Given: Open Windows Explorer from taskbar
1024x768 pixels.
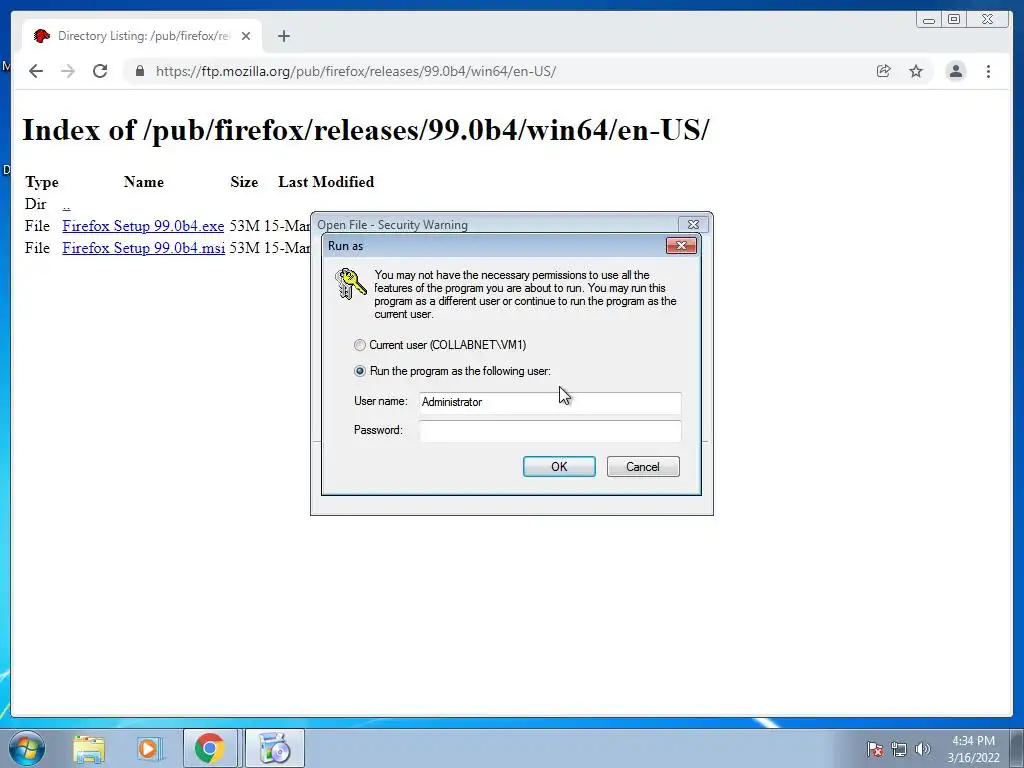Looking at the screenshot, I should 89,748.
